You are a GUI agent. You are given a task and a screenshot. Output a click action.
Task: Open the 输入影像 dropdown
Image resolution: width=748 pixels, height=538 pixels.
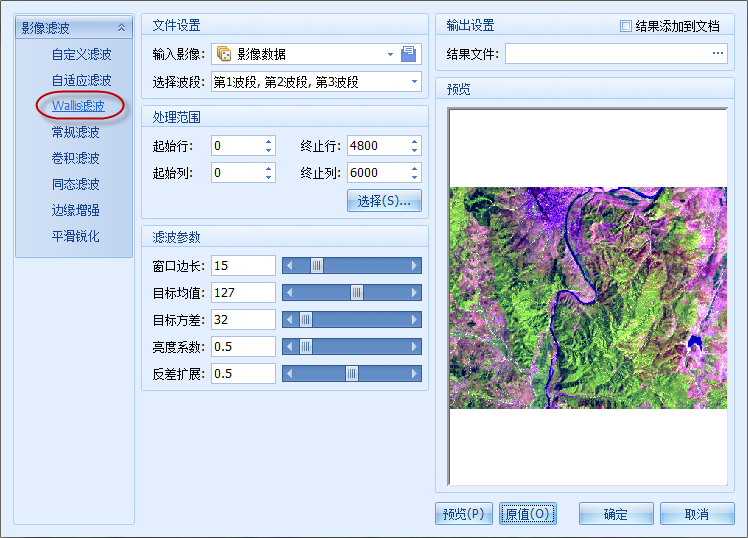390,54
